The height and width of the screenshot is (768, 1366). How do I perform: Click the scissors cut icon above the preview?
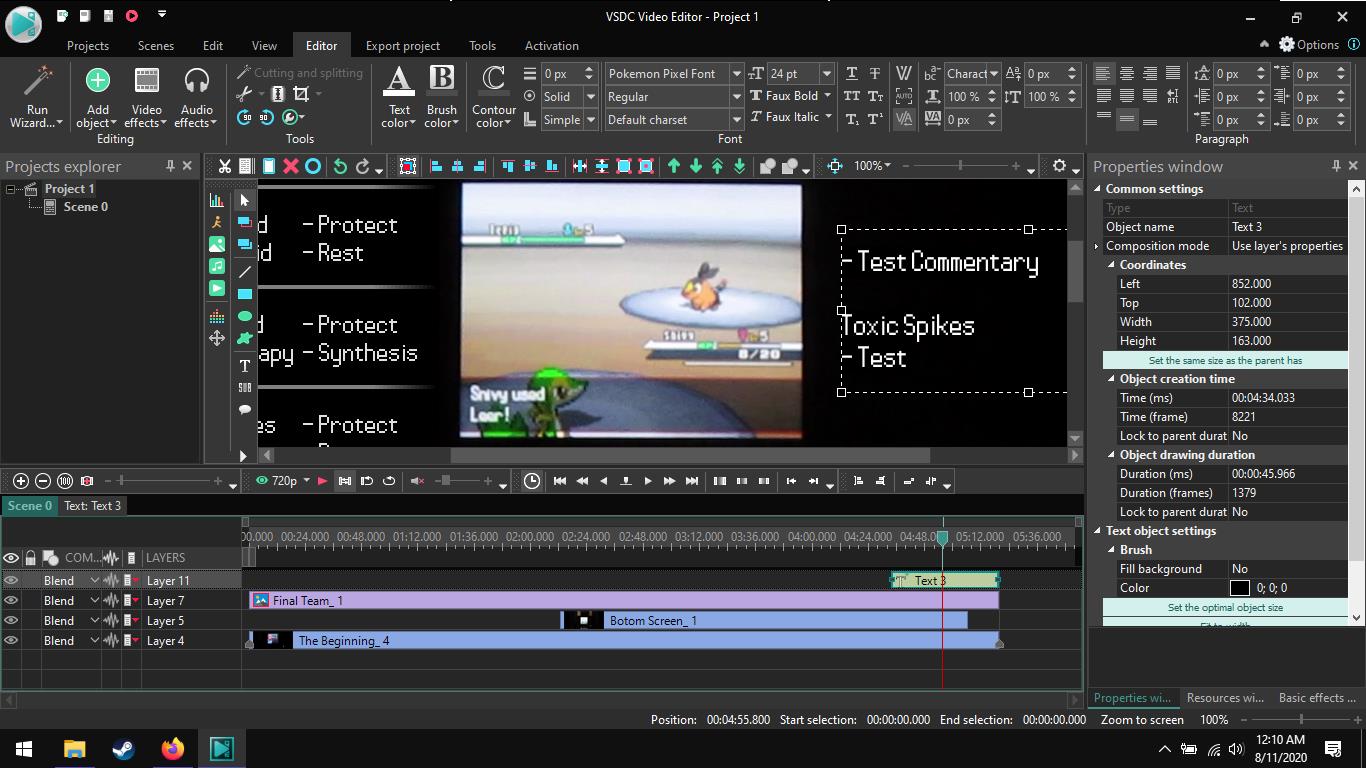225,166
